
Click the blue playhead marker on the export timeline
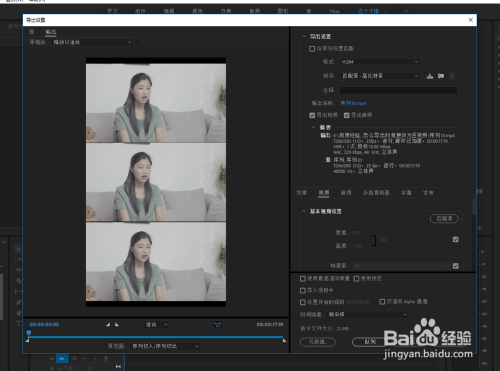click(x=29, y=333)
